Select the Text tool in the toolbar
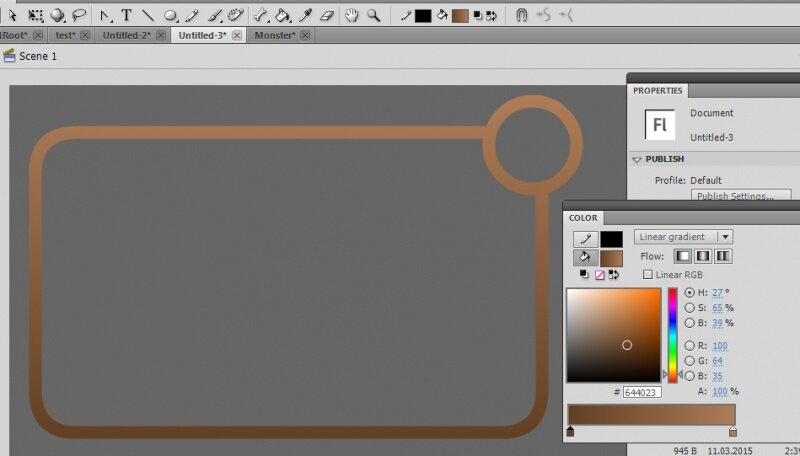The height and width of the screenshot is (456, 800). click(x=126, y=16)
